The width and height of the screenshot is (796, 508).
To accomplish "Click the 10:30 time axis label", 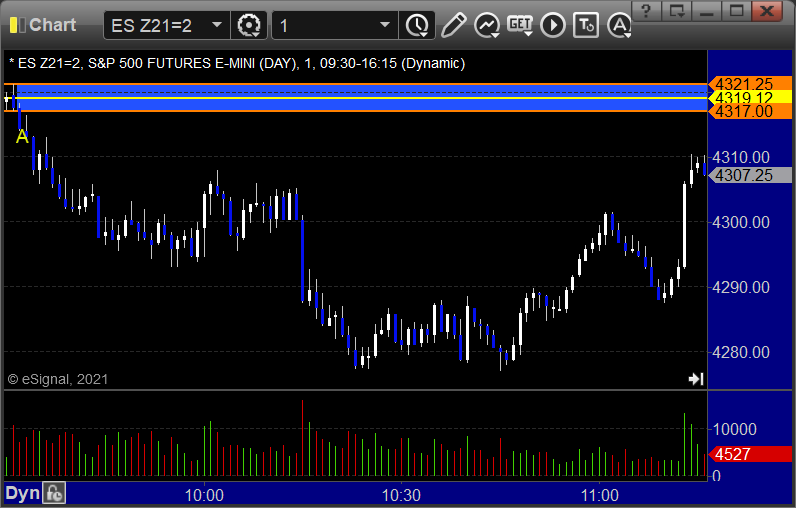I will point(401,495).
